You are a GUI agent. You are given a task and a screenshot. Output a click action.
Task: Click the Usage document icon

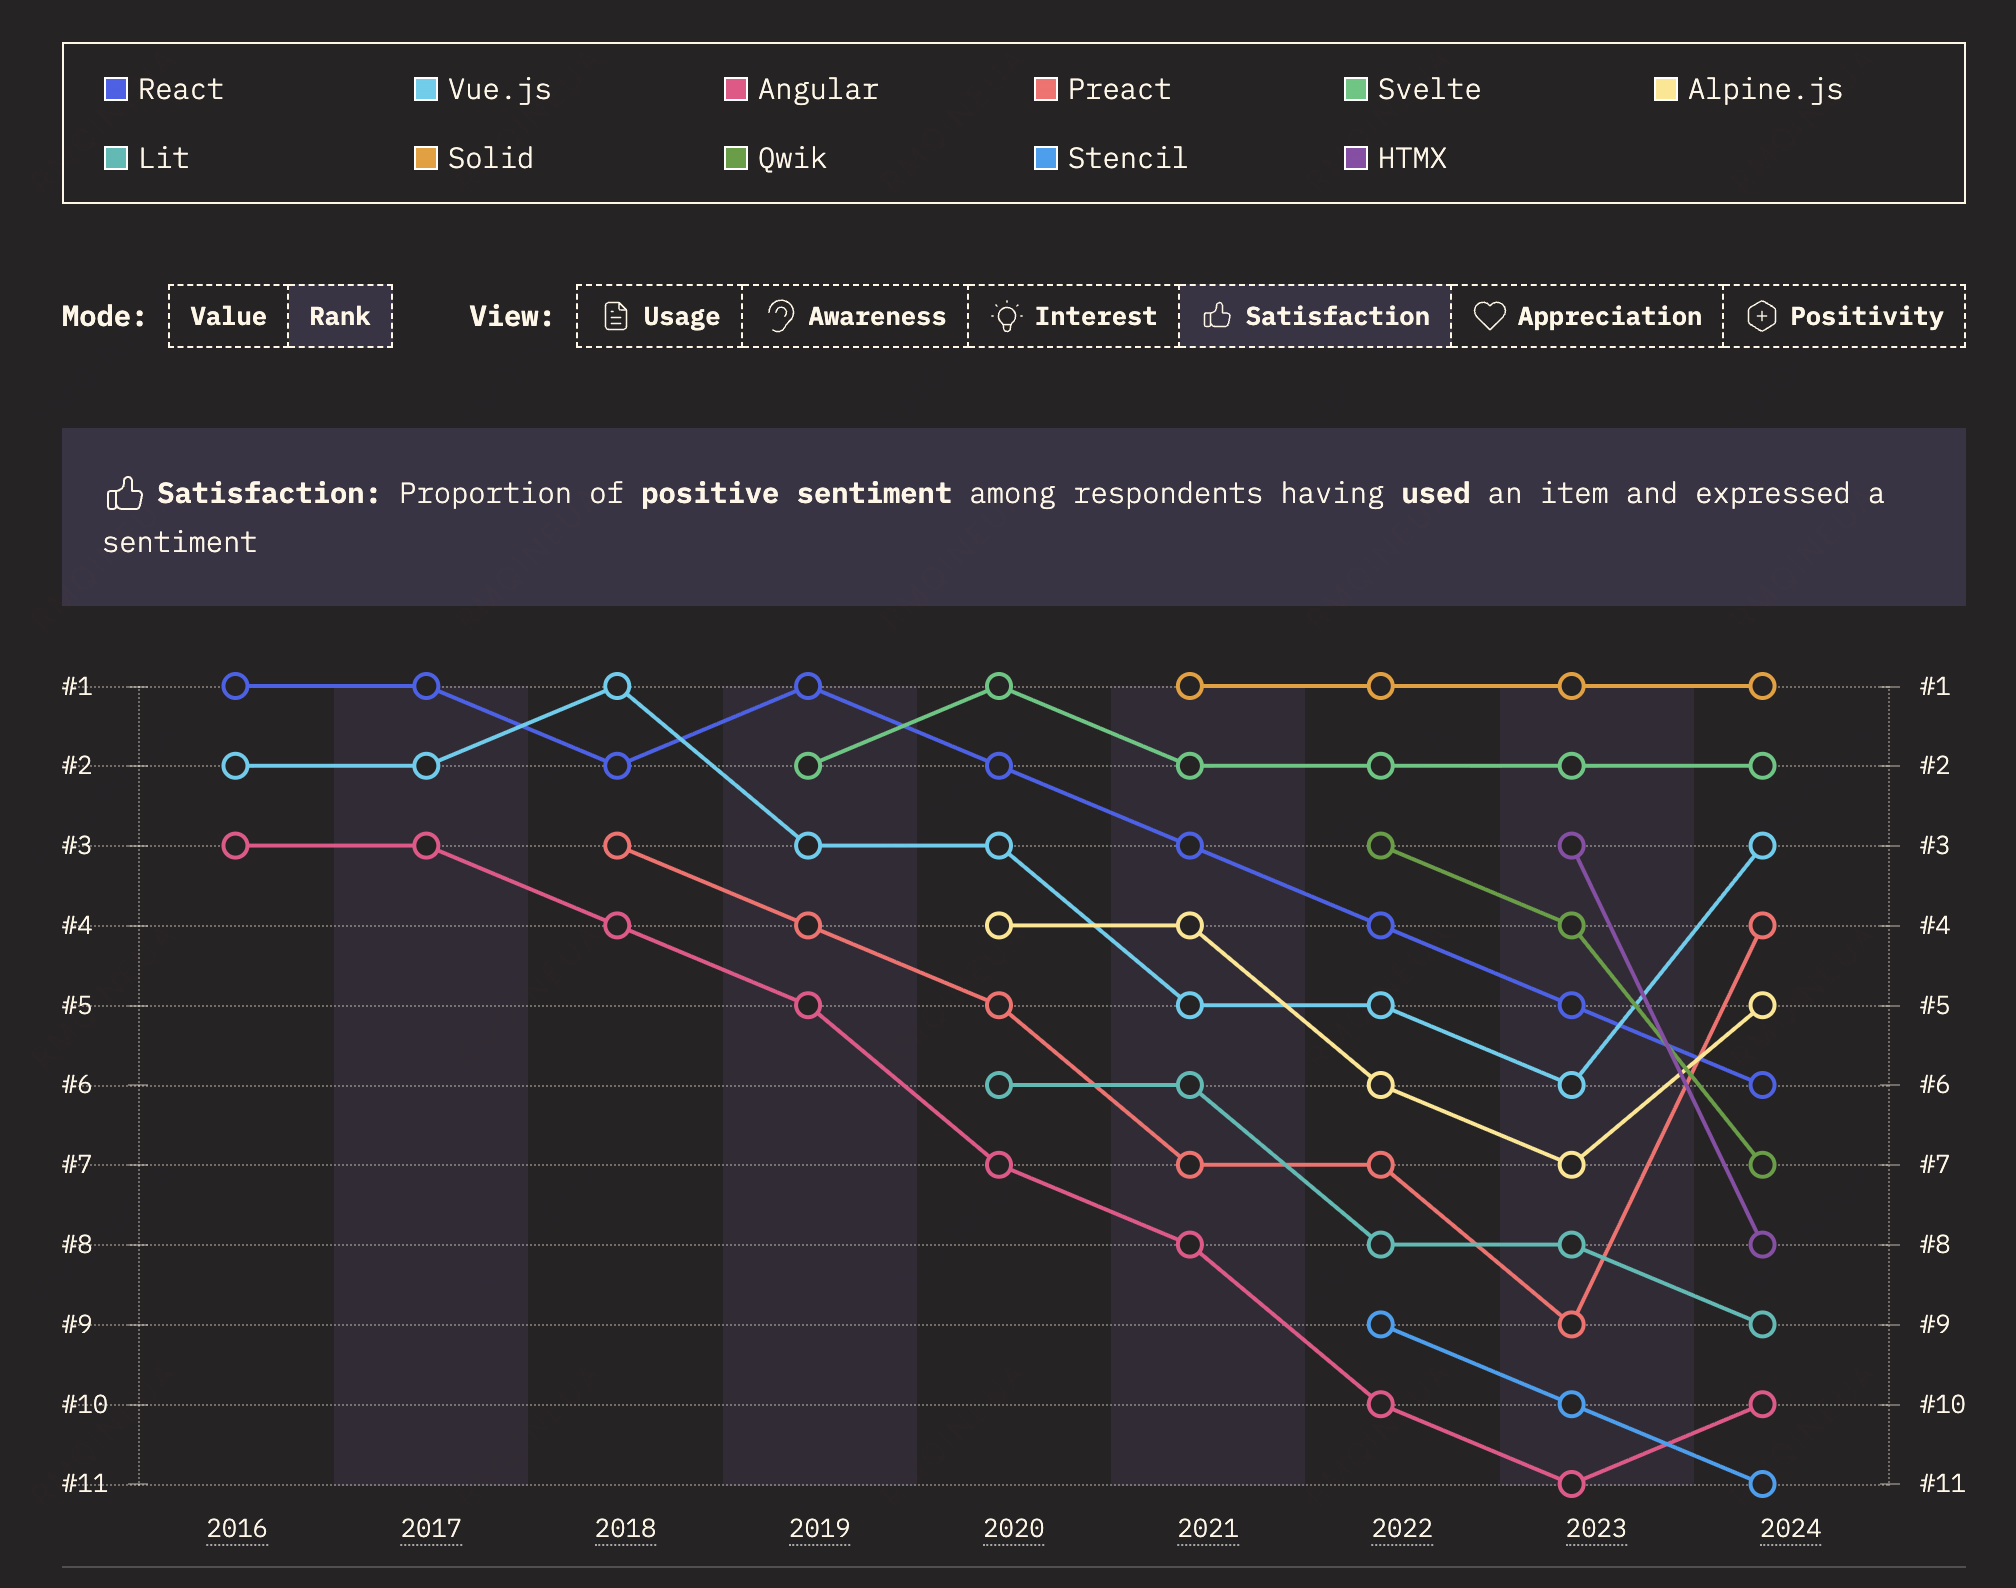(x=616, y=316)
